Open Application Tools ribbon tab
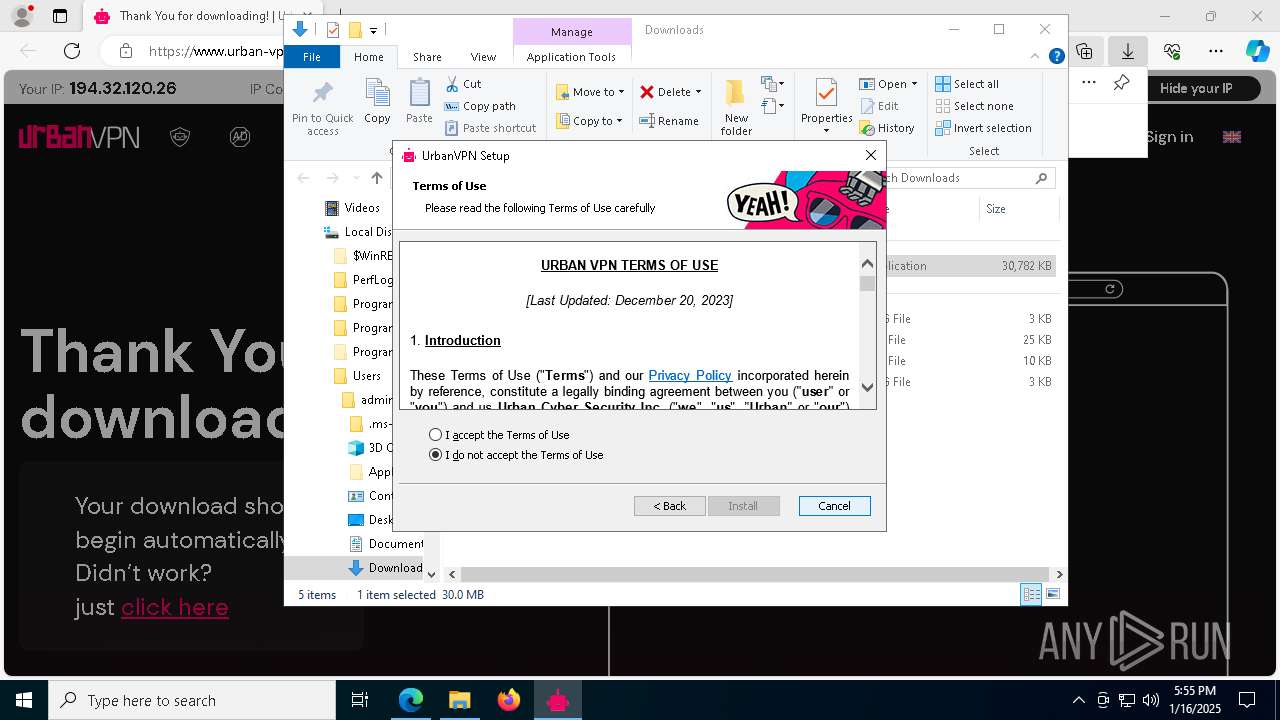The width and height of the screenshot is (1280, 720). (x=571, y=57)
